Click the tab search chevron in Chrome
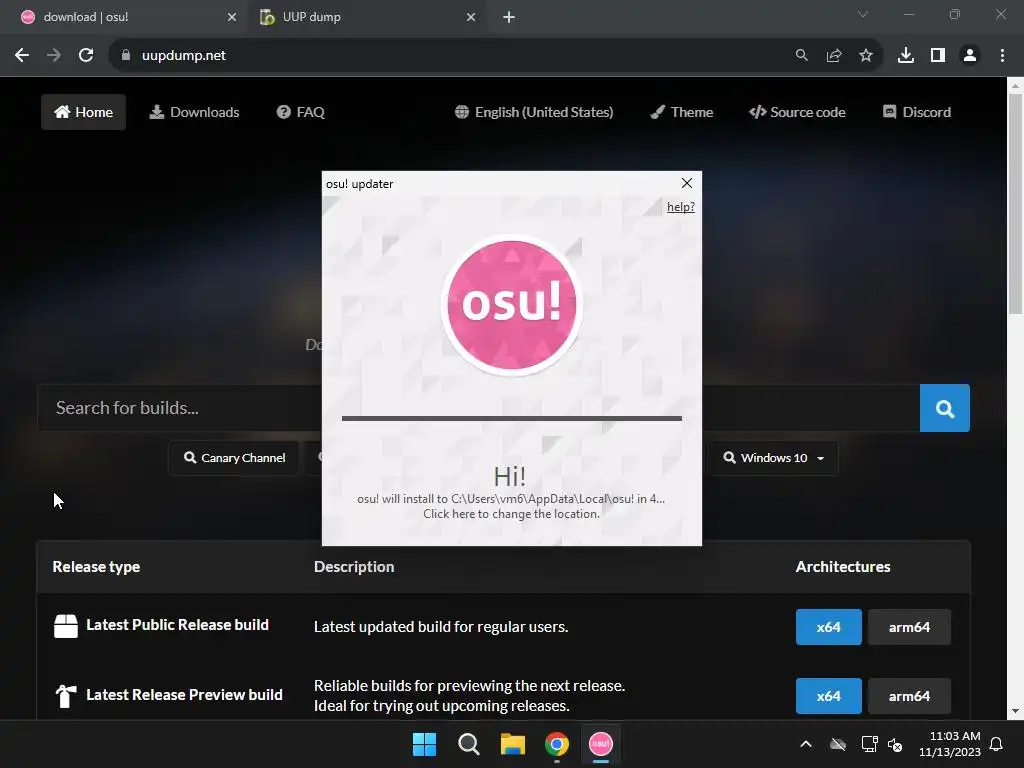This screenshot has width=1024, height=768. click(x=863, y=14)
